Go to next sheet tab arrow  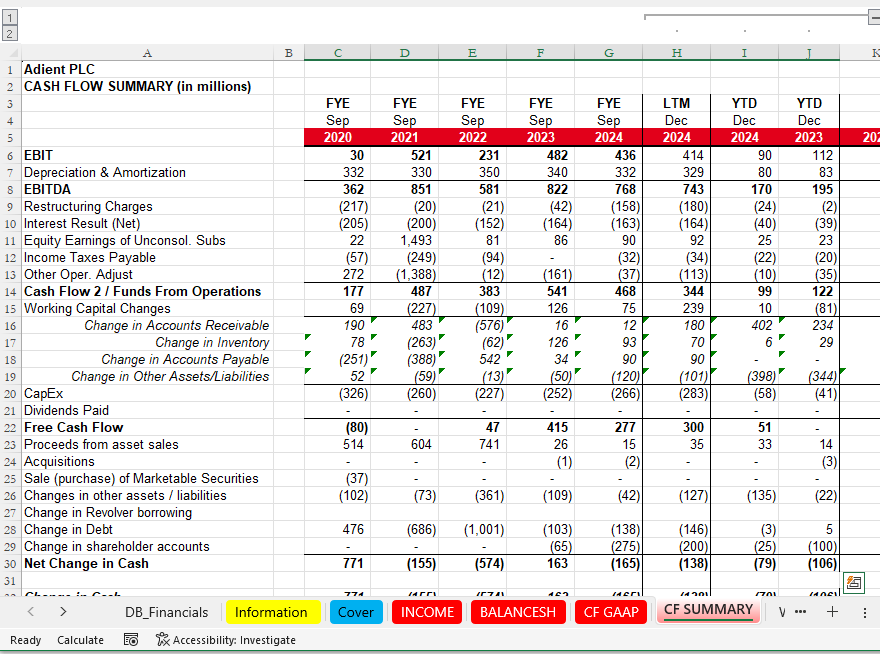tap(63, 611)
